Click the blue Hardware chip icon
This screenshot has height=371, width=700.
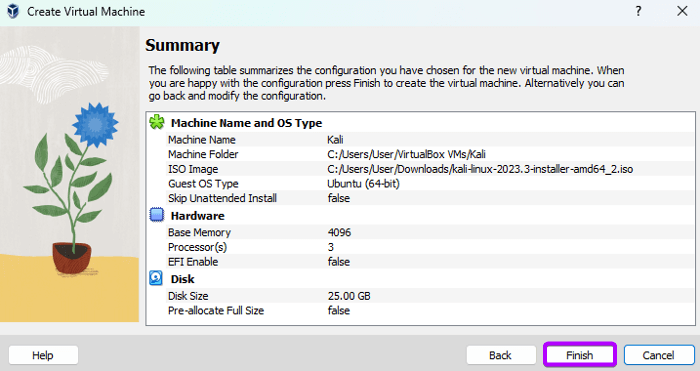(157, 215)
